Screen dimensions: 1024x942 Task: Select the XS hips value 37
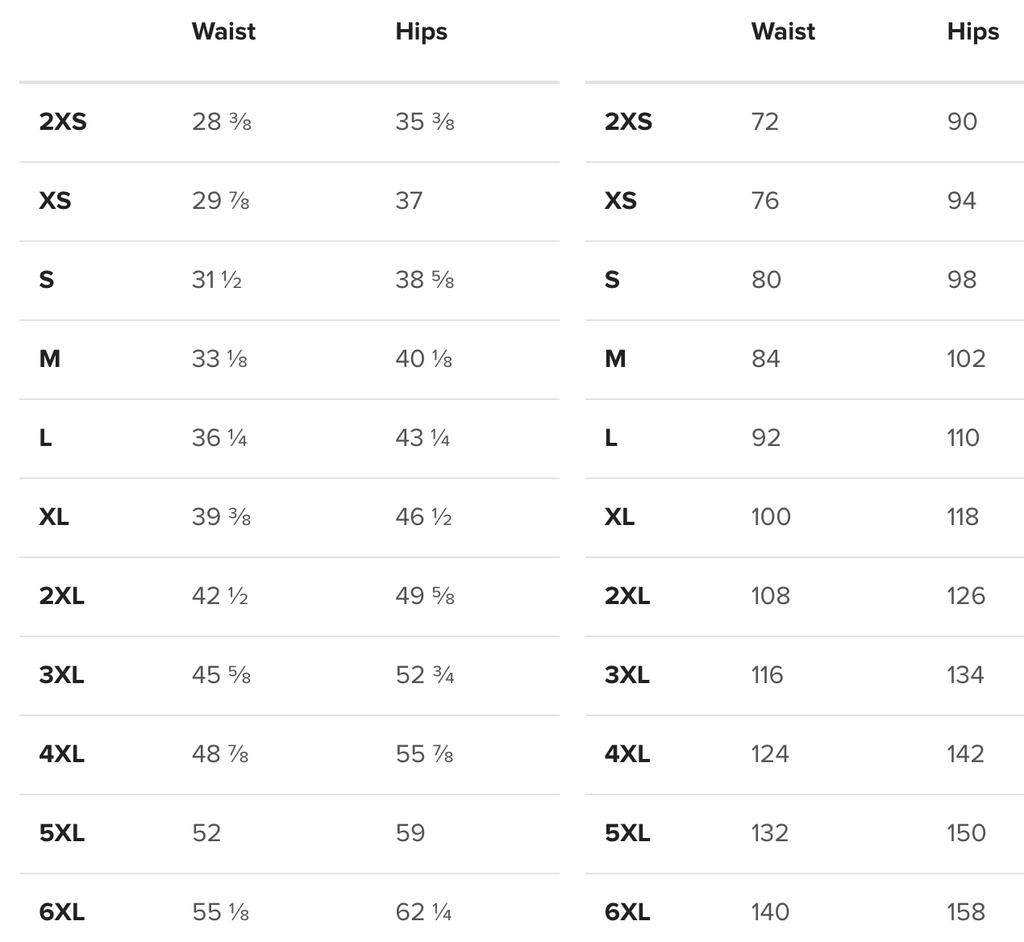point(409,201)
